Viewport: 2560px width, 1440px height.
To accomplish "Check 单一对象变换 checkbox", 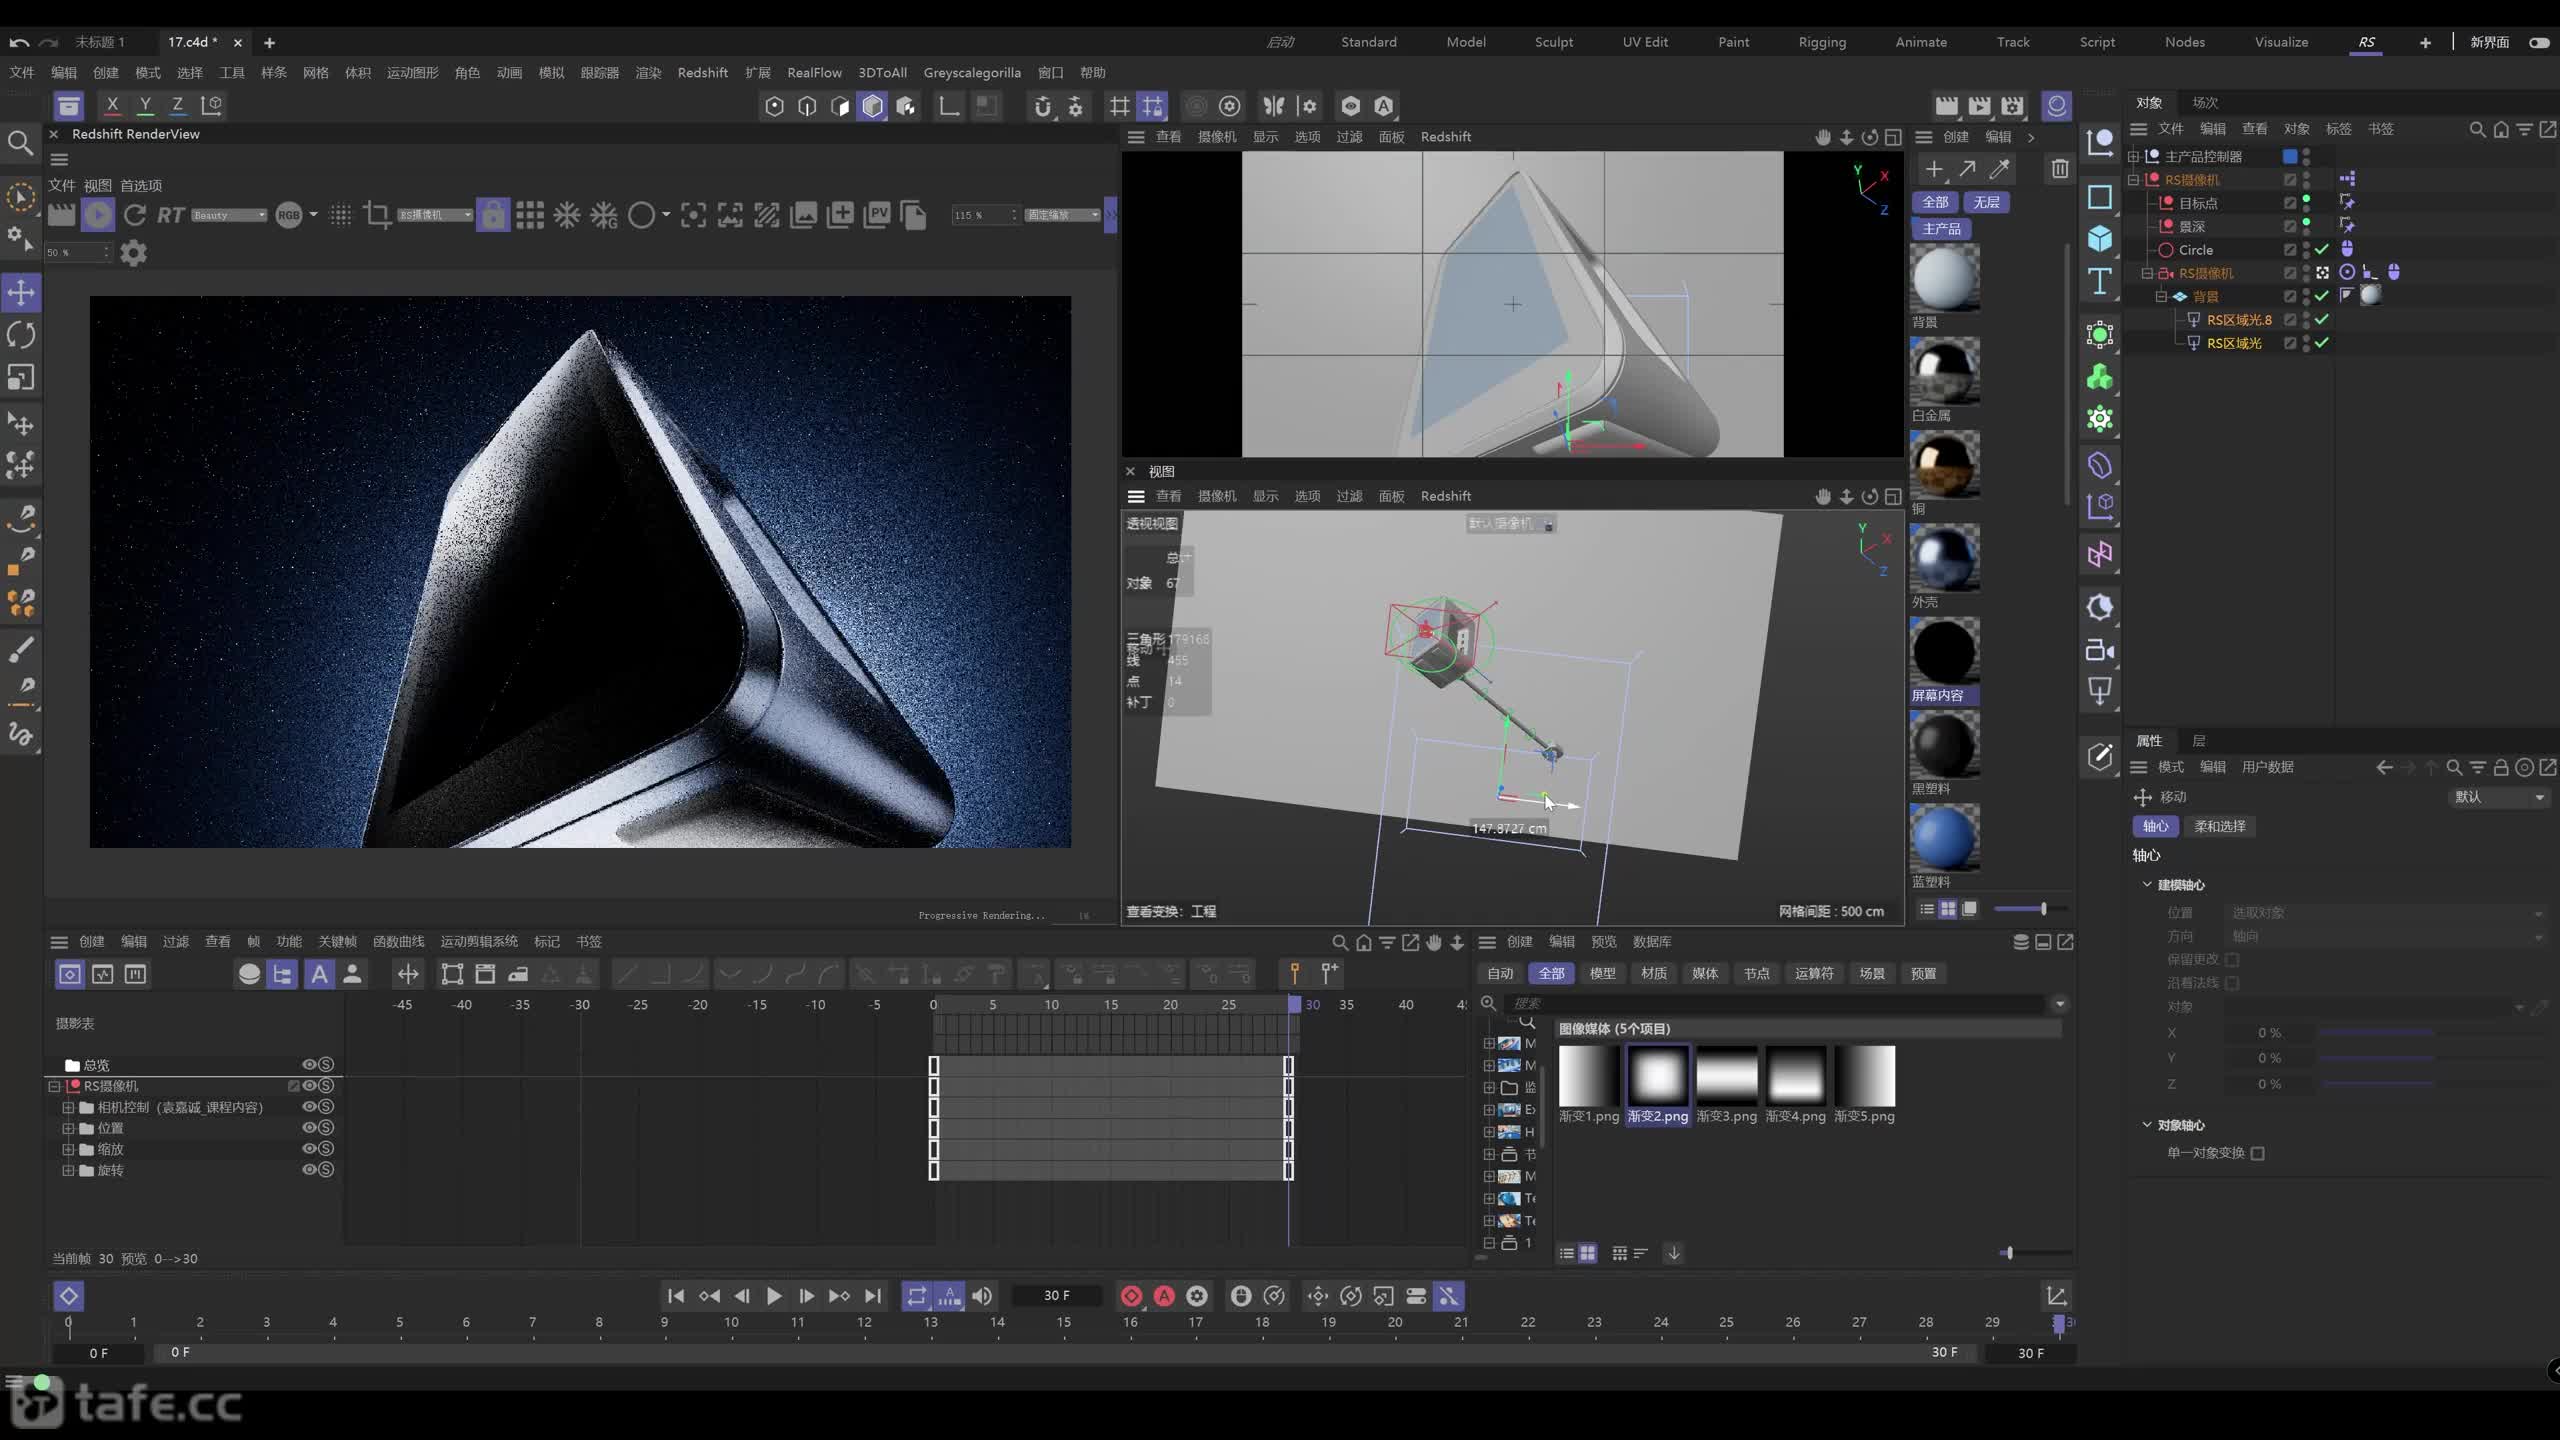I will click(x=2258, y=1153).
